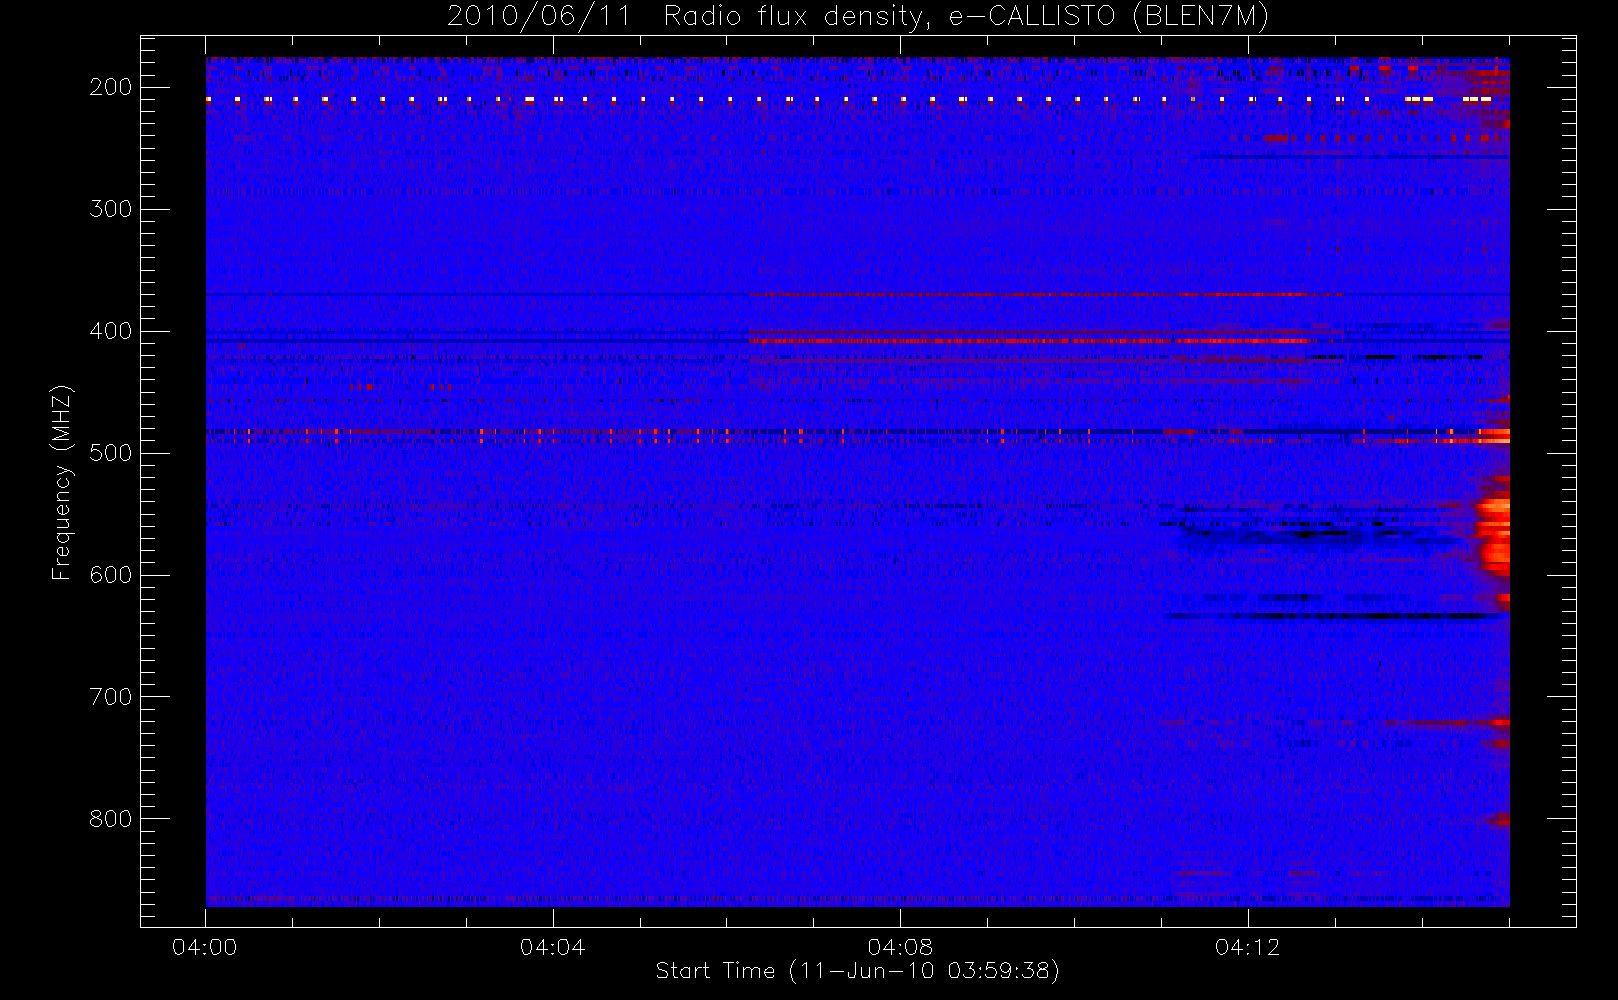The height and width of the screenshot is (1000, 1618).
Task: Click the 04:08 time tick label
Action: coord(900,947)
